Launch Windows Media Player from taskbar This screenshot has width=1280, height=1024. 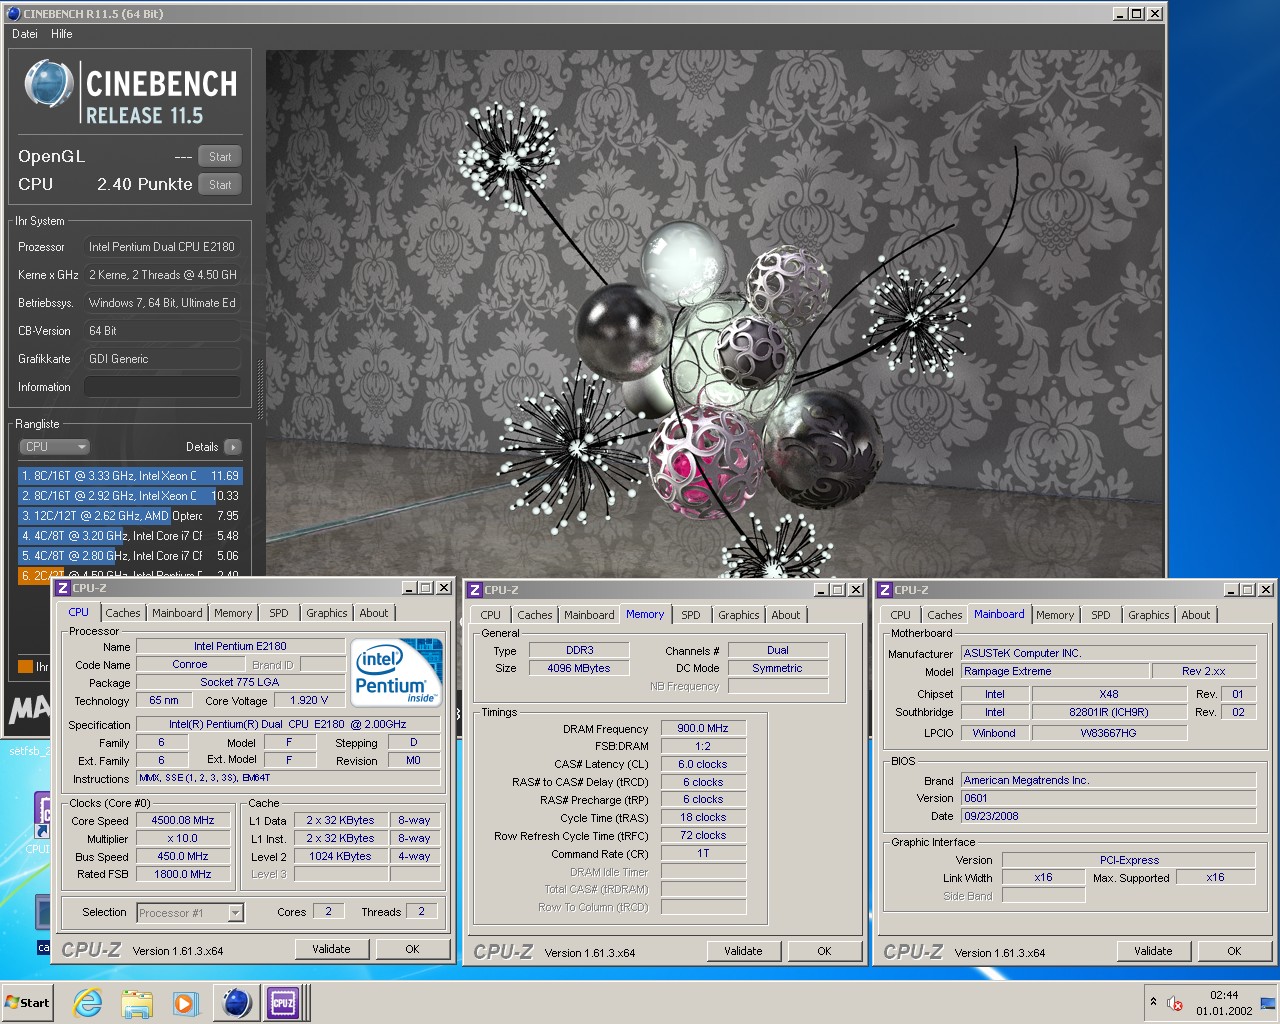click(x=185, y=1002)
